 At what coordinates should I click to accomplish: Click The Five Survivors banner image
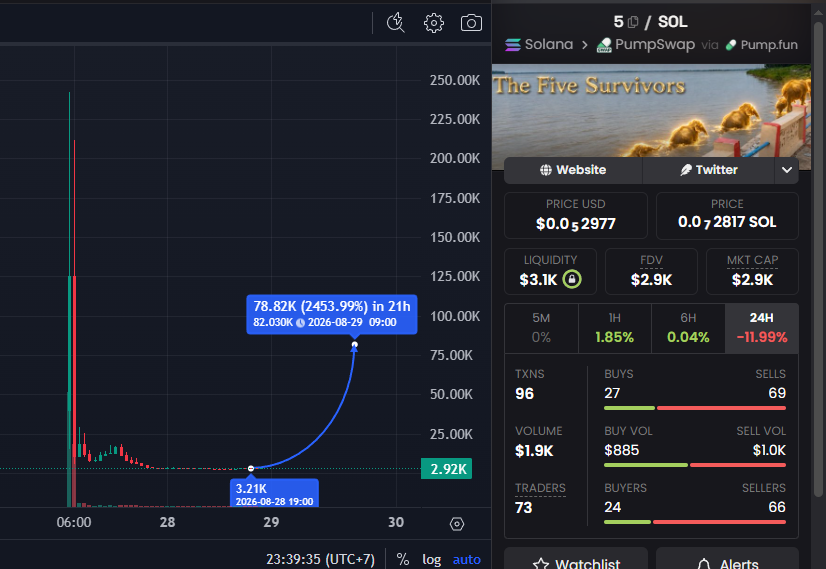click(x=651, y=111)
